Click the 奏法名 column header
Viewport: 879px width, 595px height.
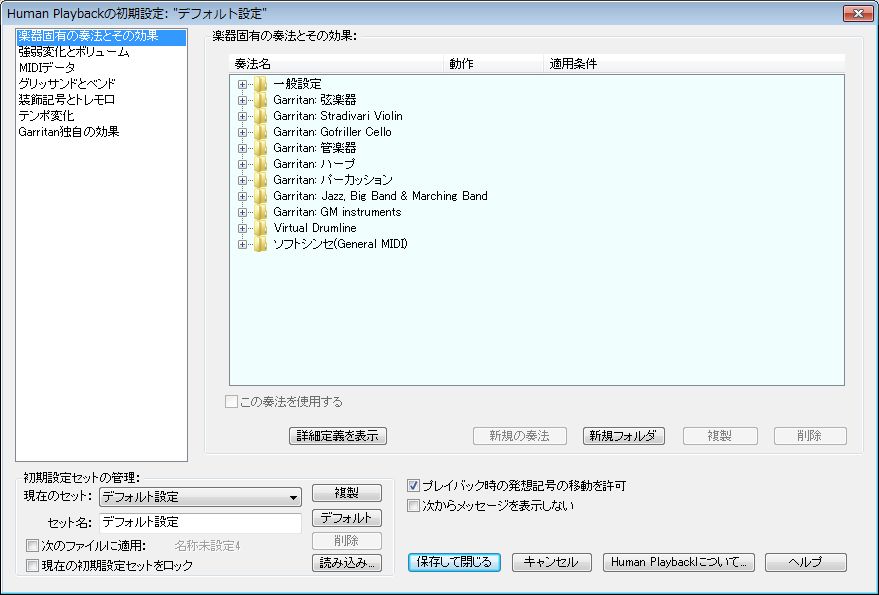pos(336,64)
